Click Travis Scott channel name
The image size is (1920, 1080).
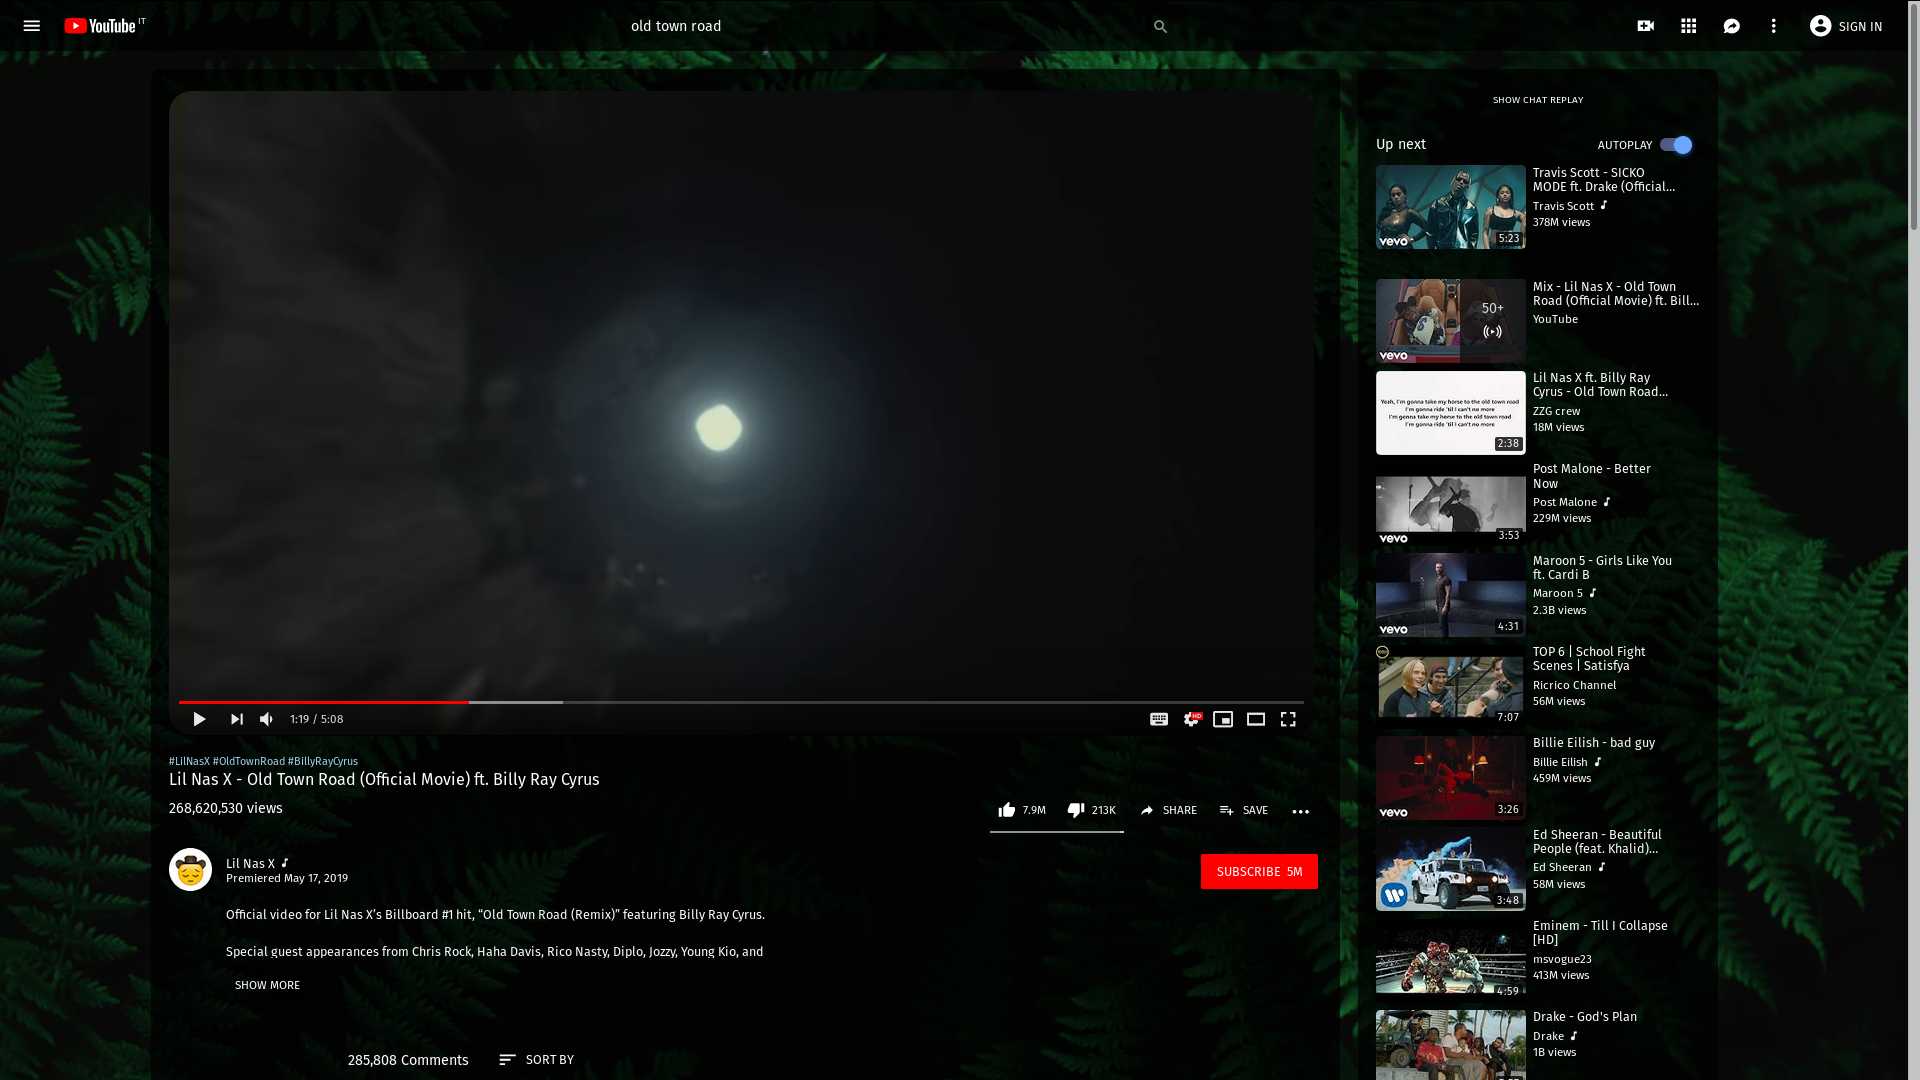pos(1563,206)
